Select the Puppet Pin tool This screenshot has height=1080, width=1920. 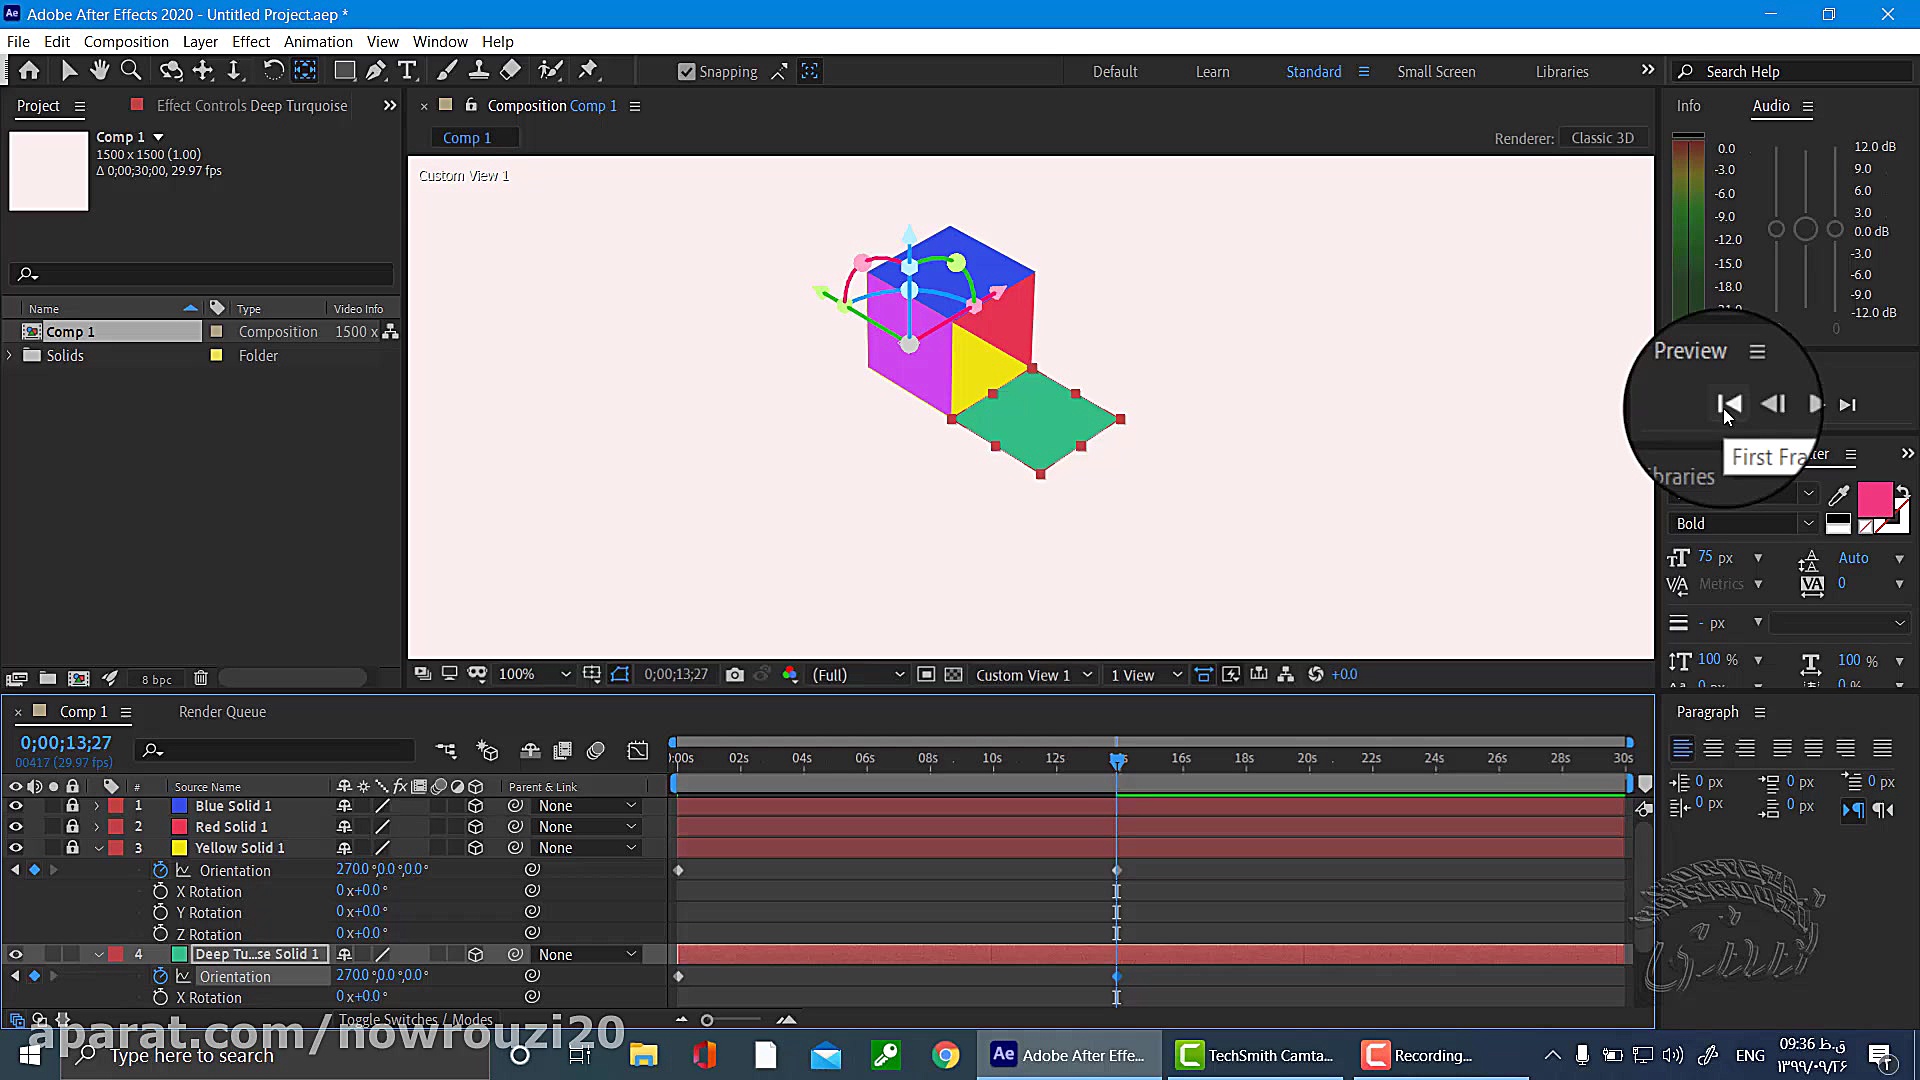tap(588, 71)
